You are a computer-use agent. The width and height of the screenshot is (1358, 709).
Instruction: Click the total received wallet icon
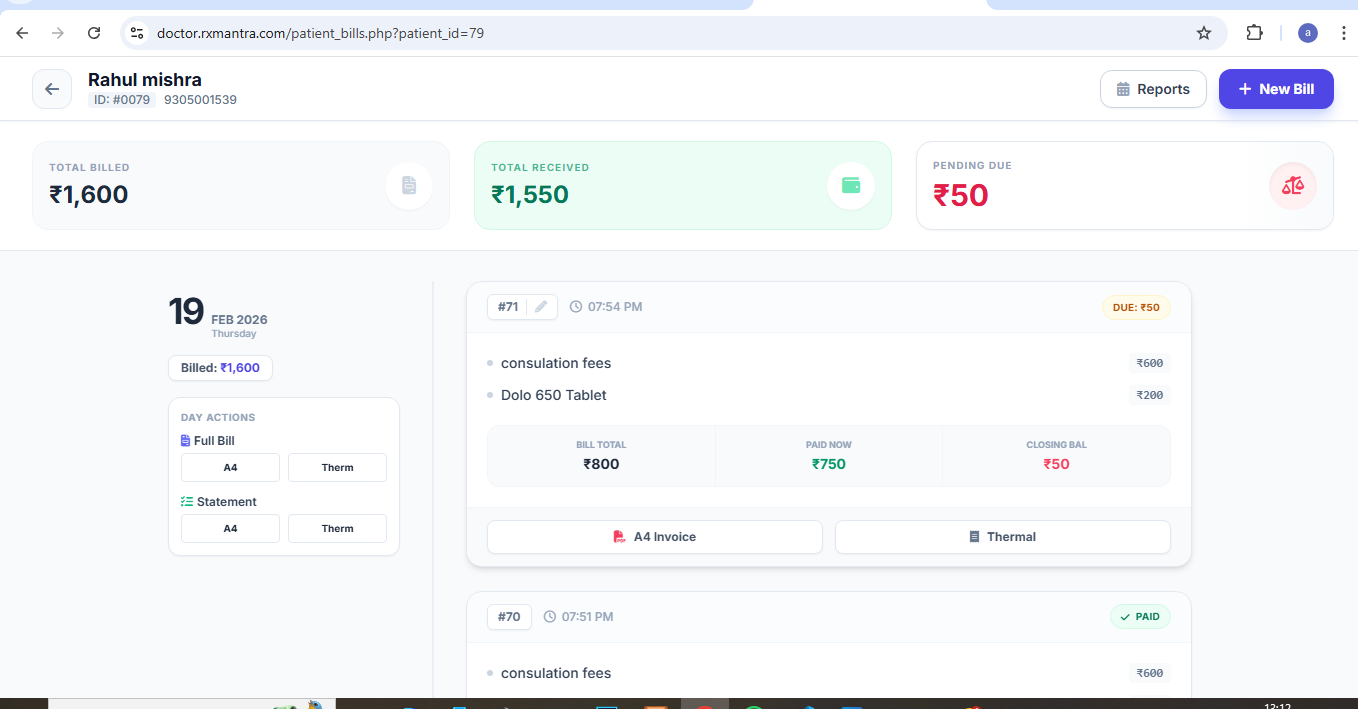(x=850, y=186)
